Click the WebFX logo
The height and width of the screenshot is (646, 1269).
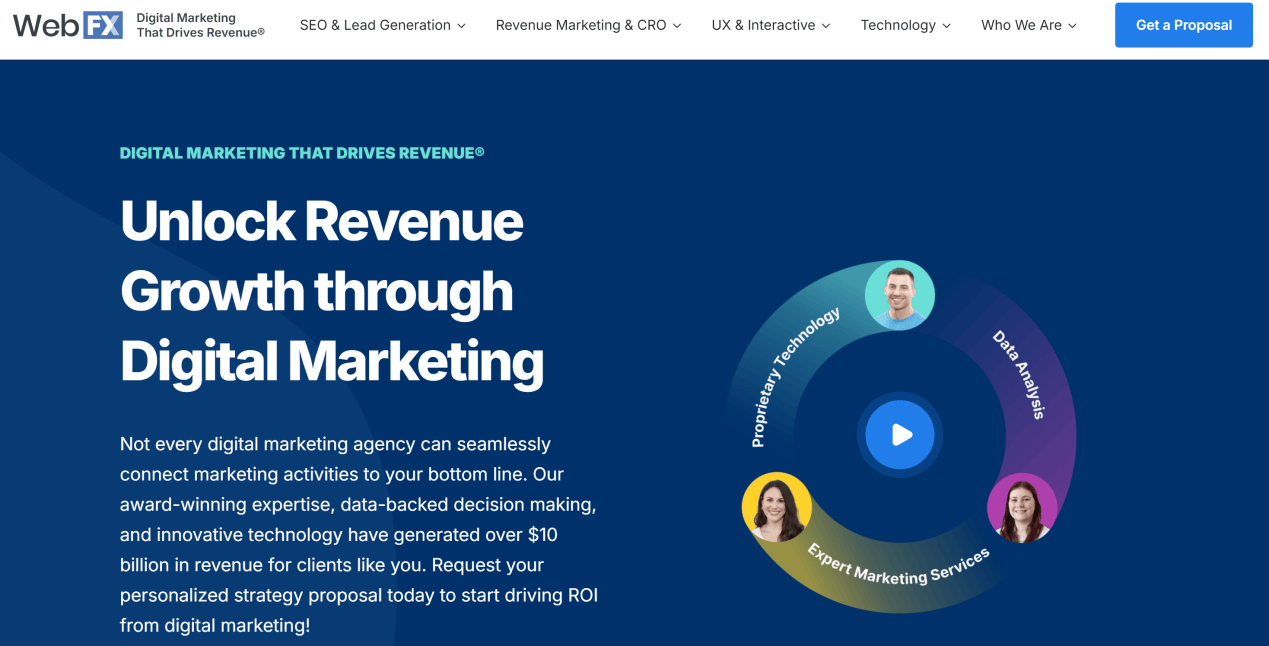tap(68, 25)
